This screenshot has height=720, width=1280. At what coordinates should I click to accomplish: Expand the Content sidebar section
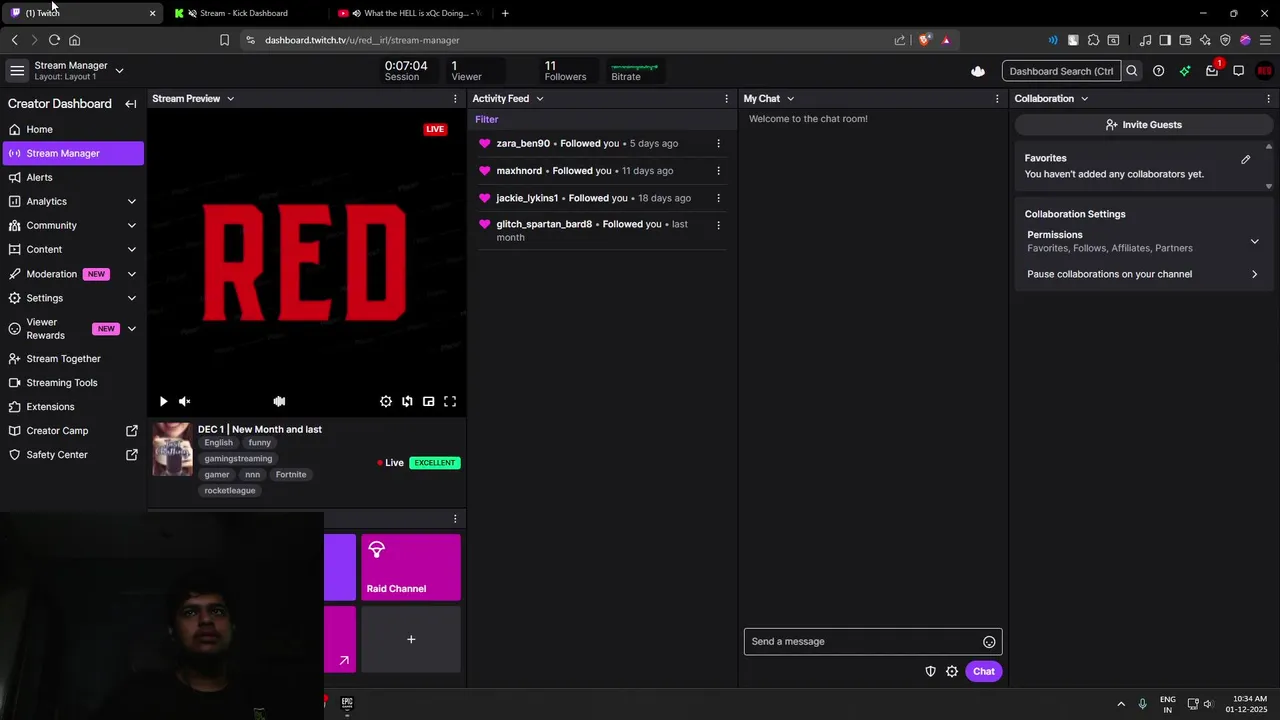click(132, 249)
